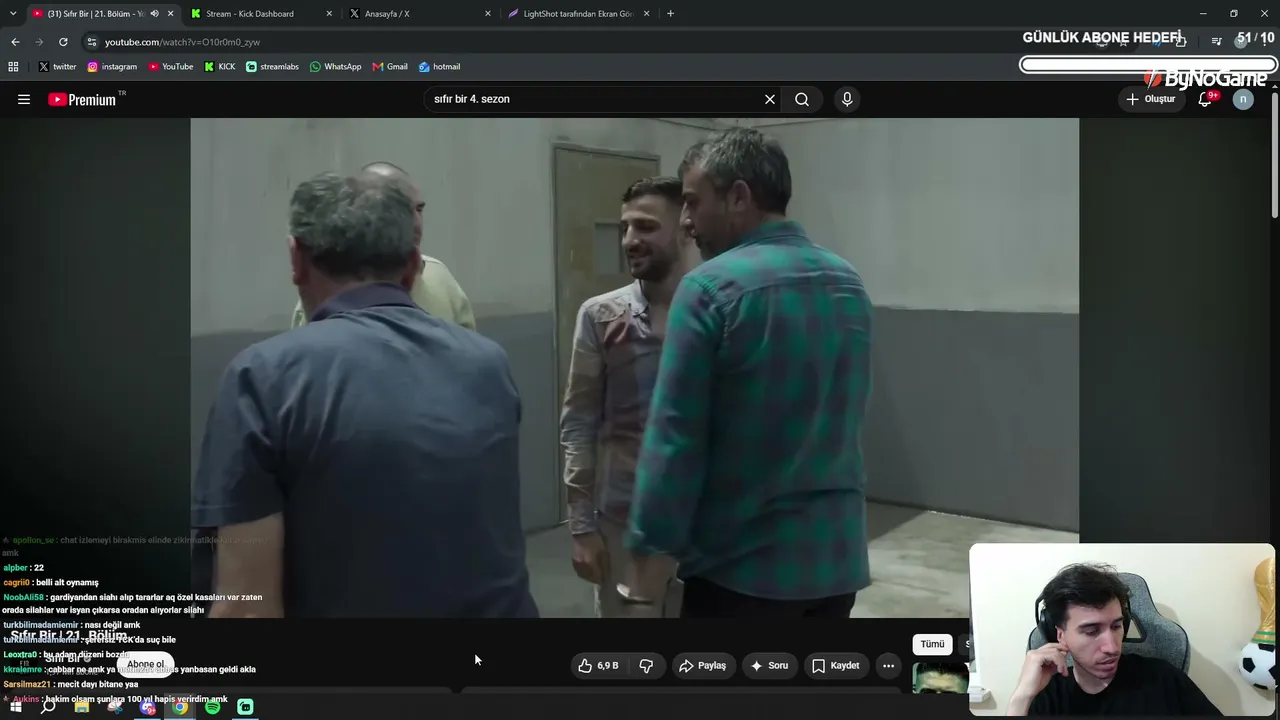Subscribe using the Abone ol button
This screenshot has height=720, width=1280.
[146, 664]
